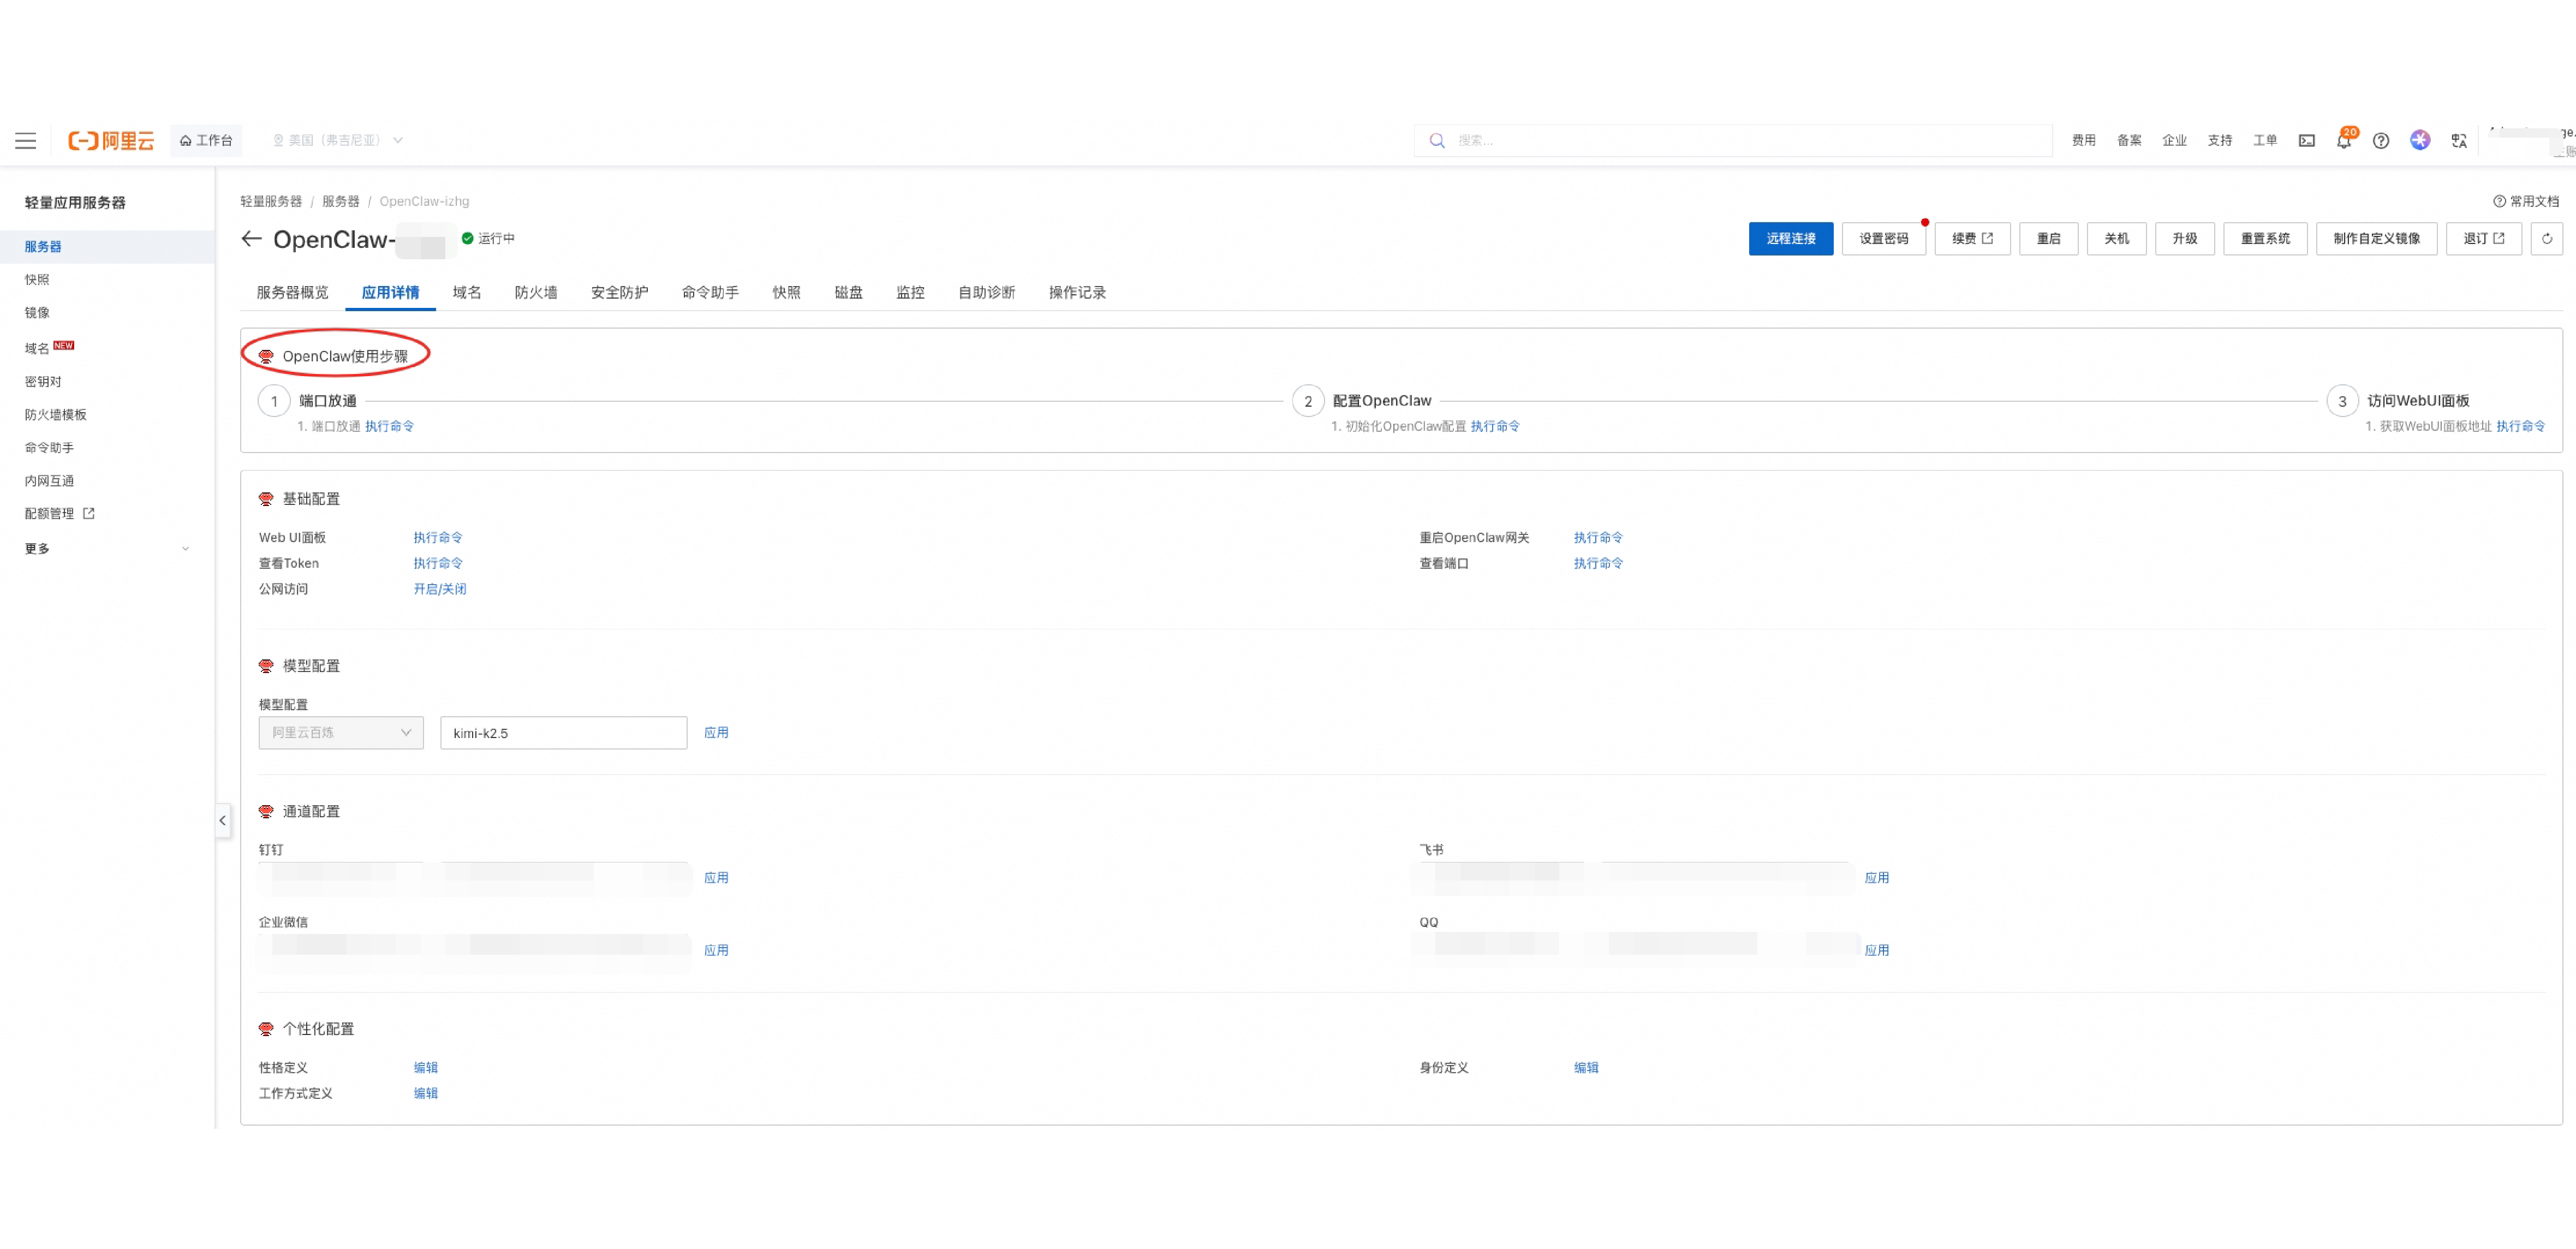This screenshot has height=1249, width=2576.
Task: Open the AI assistant icon
Action: (x=2420, y=140)
